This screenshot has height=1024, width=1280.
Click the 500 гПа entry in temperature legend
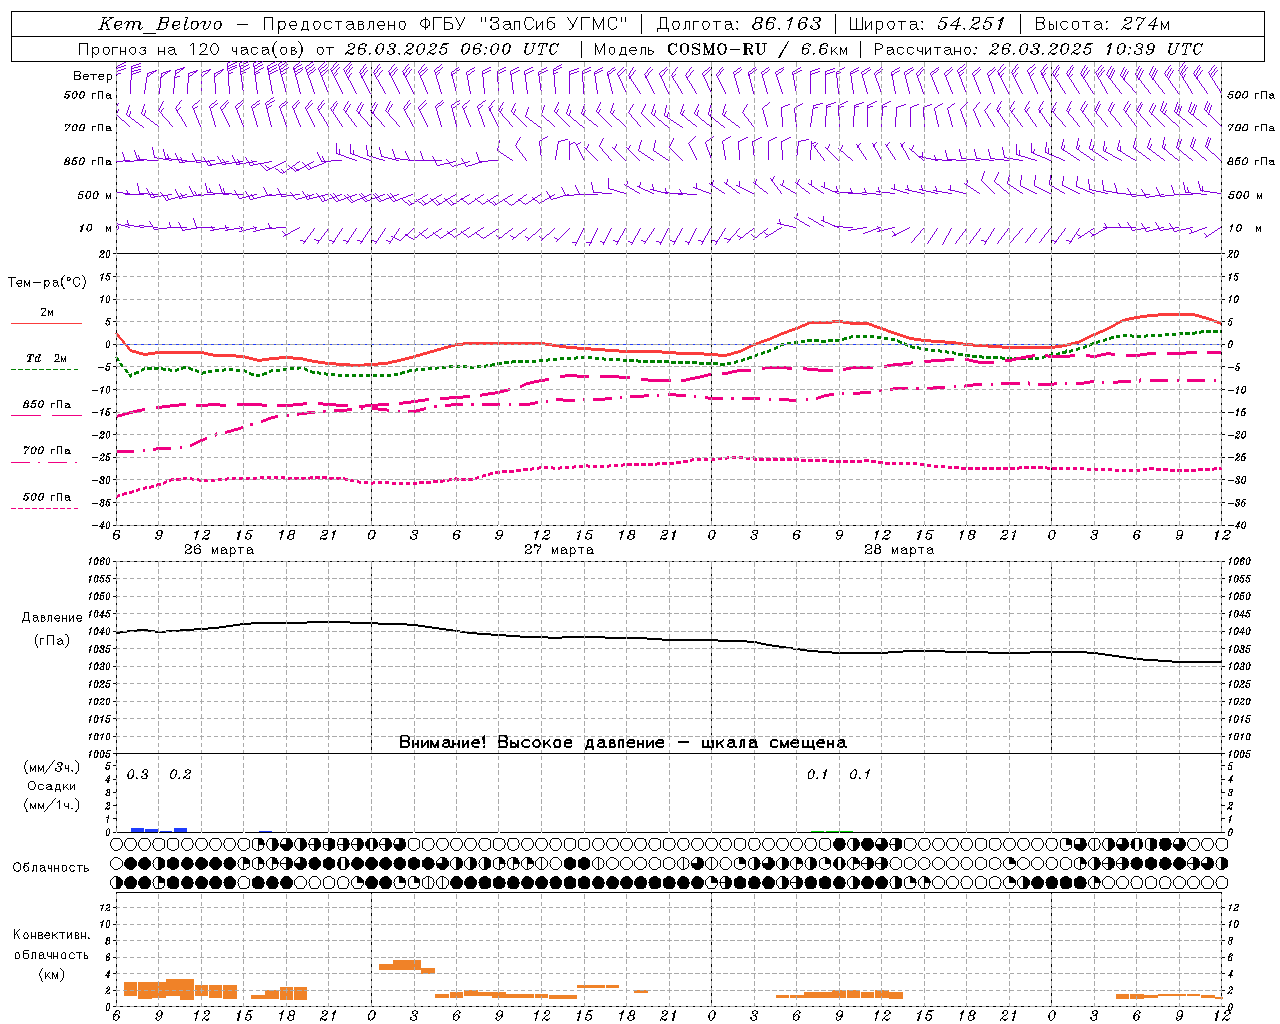(x=46, y=497)
